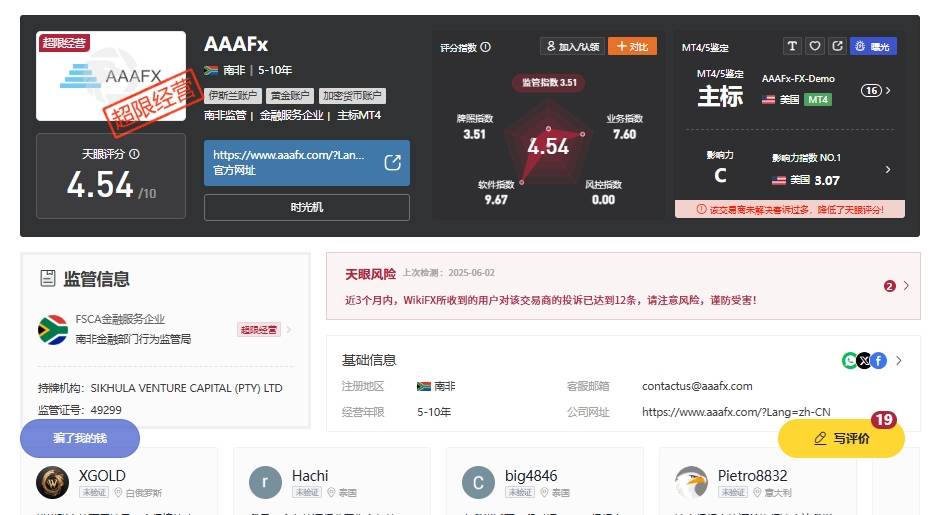
Task: Click the South Africa flag next to 南非 in header
Action: 211,70
